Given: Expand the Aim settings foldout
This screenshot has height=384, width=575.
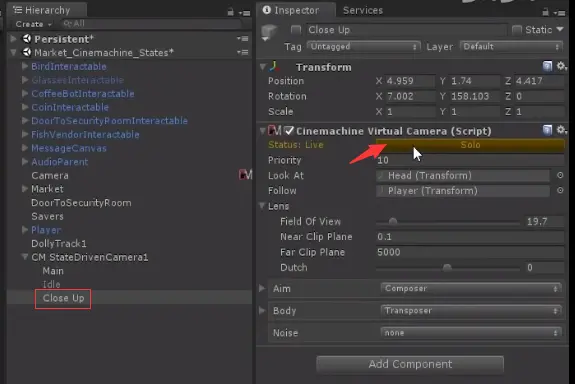Looking at the screenshot, I should coord(262,288).
